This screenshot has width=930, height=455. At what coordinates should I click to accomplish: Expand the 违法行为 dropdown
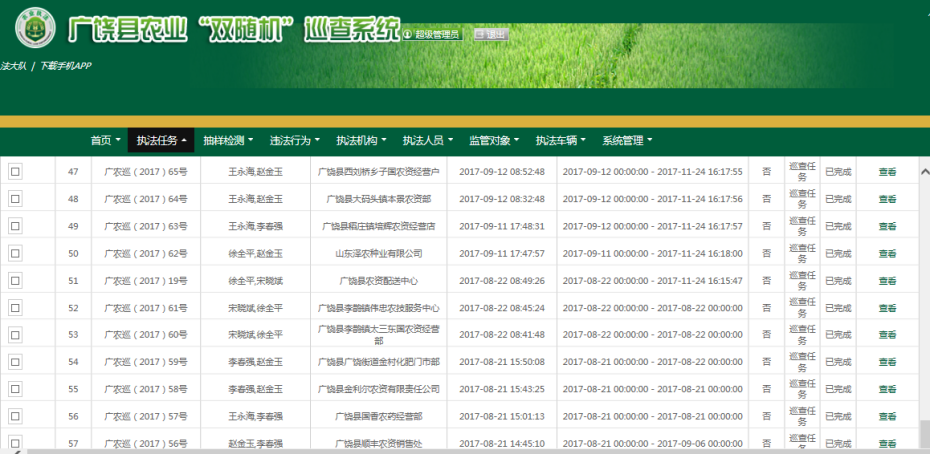pyautogui.click(x=295, y=141)
